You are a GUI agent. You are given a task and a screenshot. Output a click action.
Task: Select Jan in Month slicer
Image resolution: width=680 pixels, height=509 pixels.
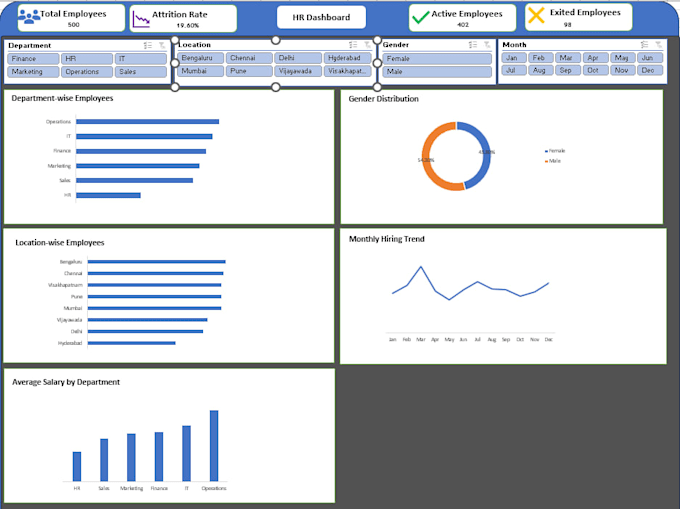point(514,58)
